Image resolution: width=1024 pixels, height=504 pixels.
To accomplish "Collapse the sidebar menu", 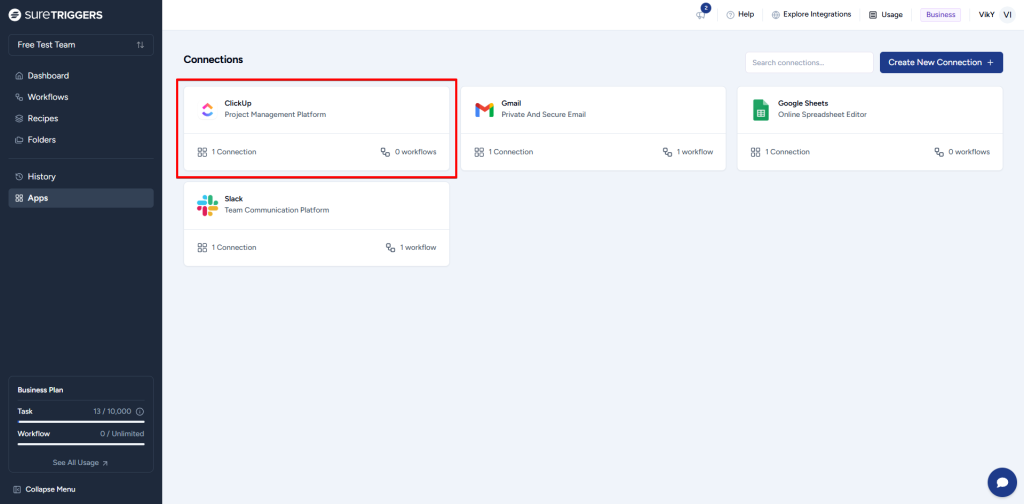I will click(43, 489).
